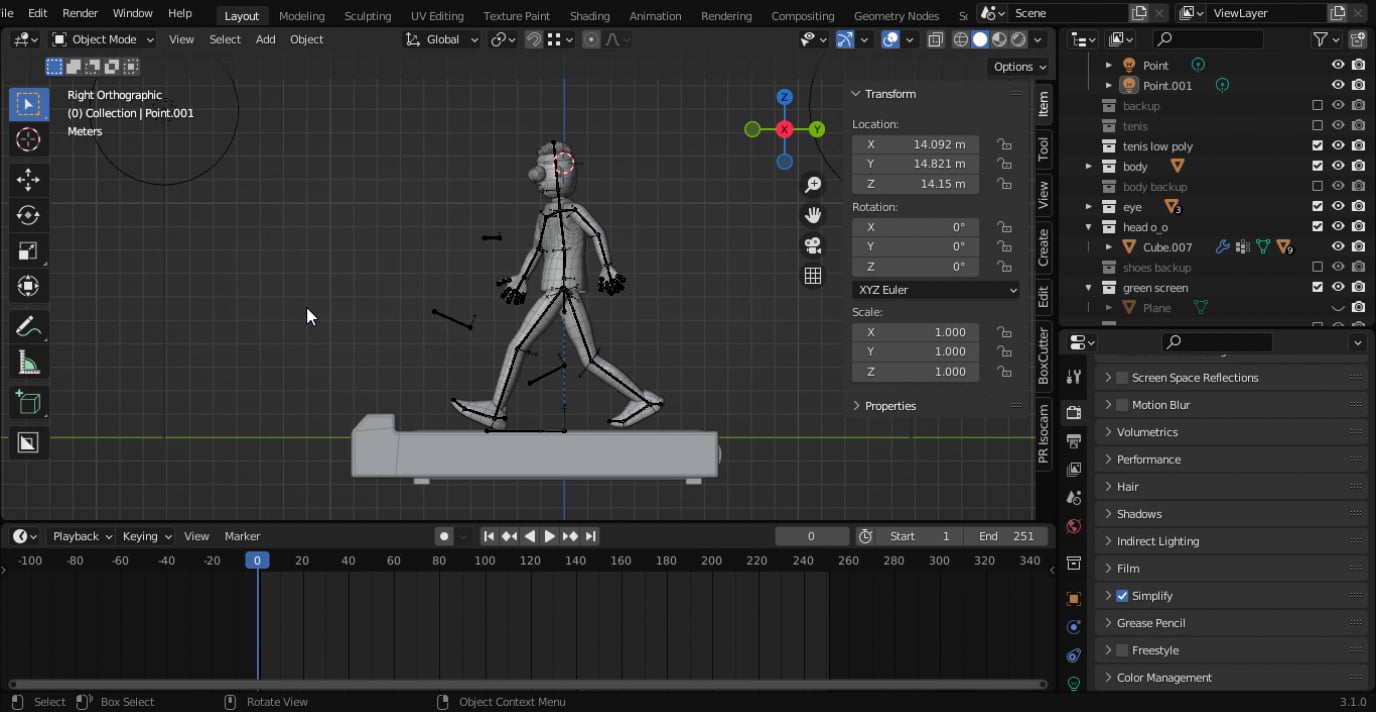This screenshot has width=1376, height=712.
Task: Click the current frame field showing 0
Action: pyautogui.click(x=811, y=536)
